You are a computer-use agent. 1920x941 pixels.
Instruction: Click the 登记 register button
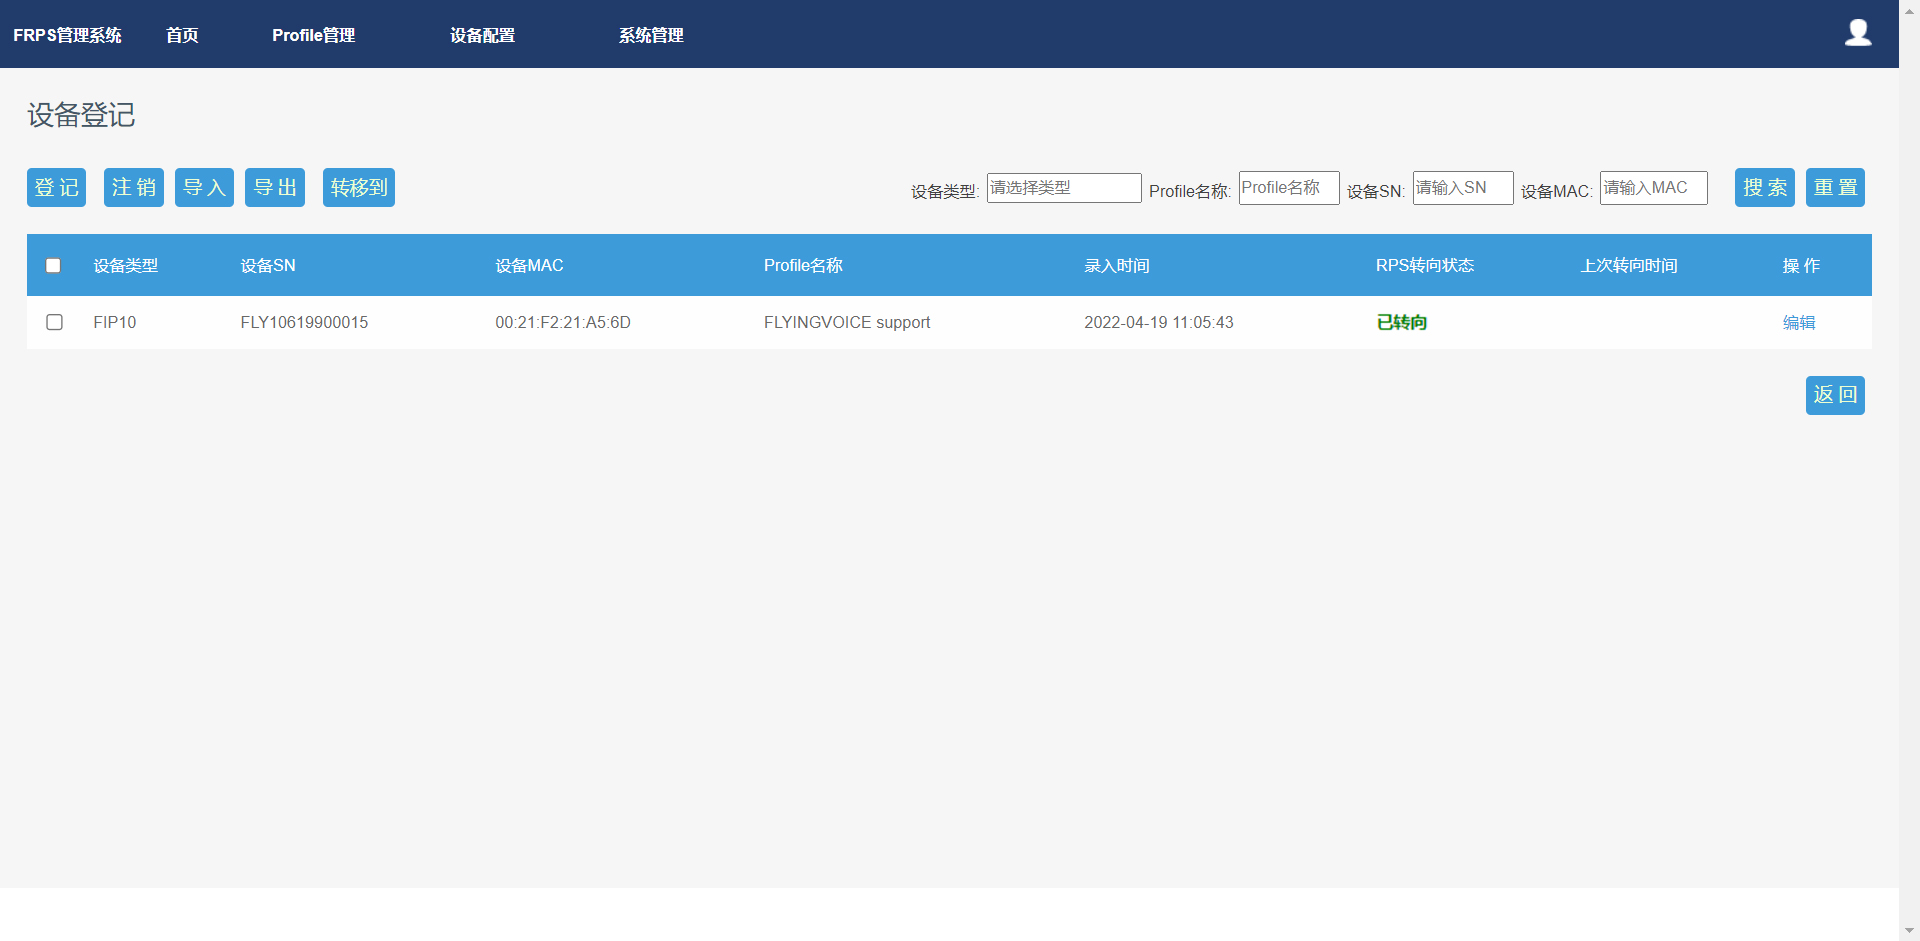click(x=56, y=188)
